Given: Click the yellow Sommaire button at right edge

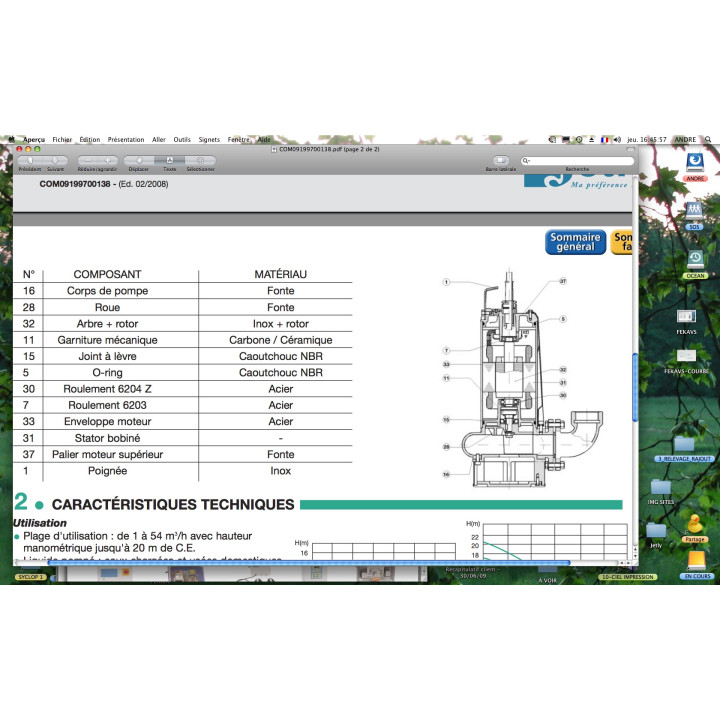Looking at the screenshot, I should (x=622, y=242).
